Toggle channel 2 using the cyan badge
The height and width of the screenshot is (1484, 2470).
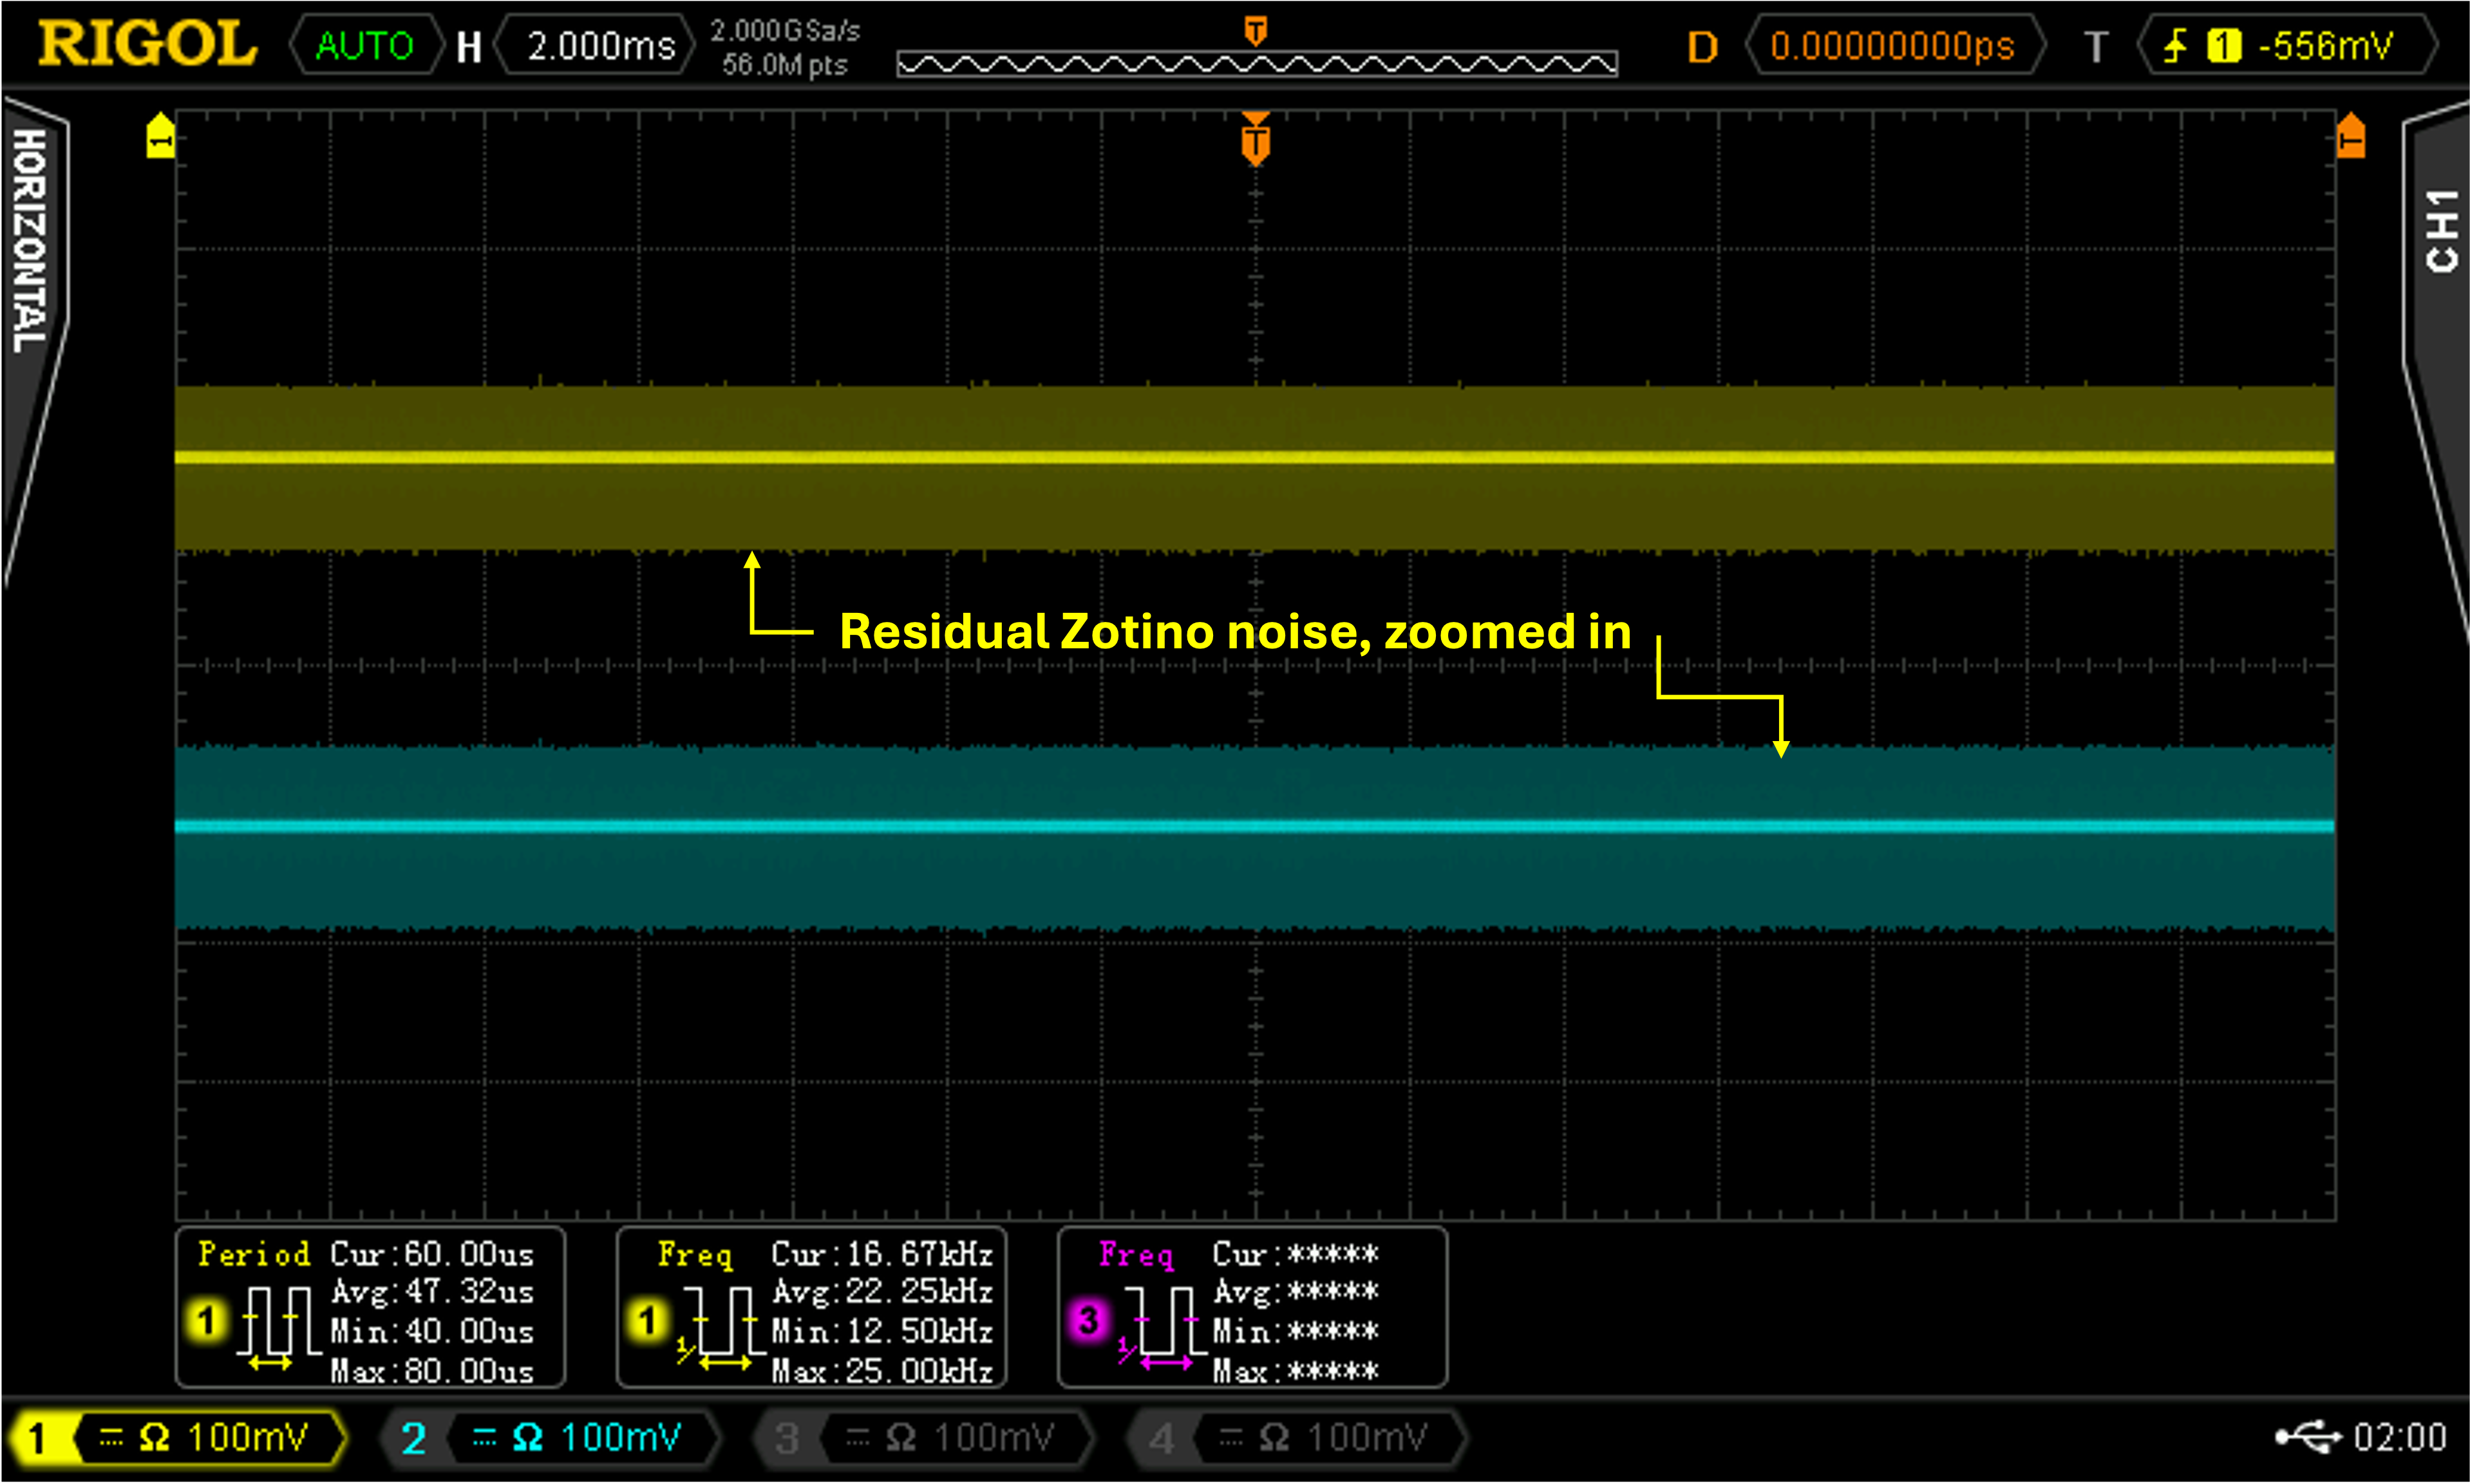pyautogui.click(x=413, y=1438)
